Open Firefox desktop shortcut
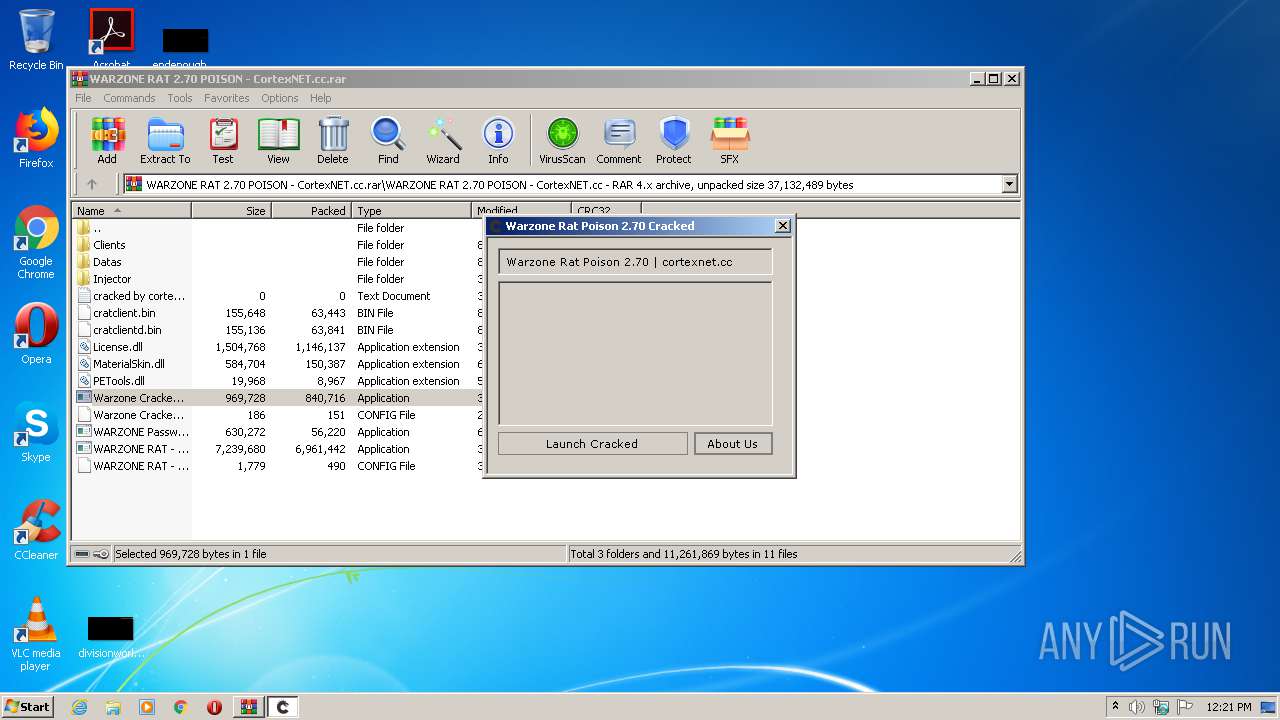The image size is (1280, 720). pyautogui.click(x=36, y=138)
